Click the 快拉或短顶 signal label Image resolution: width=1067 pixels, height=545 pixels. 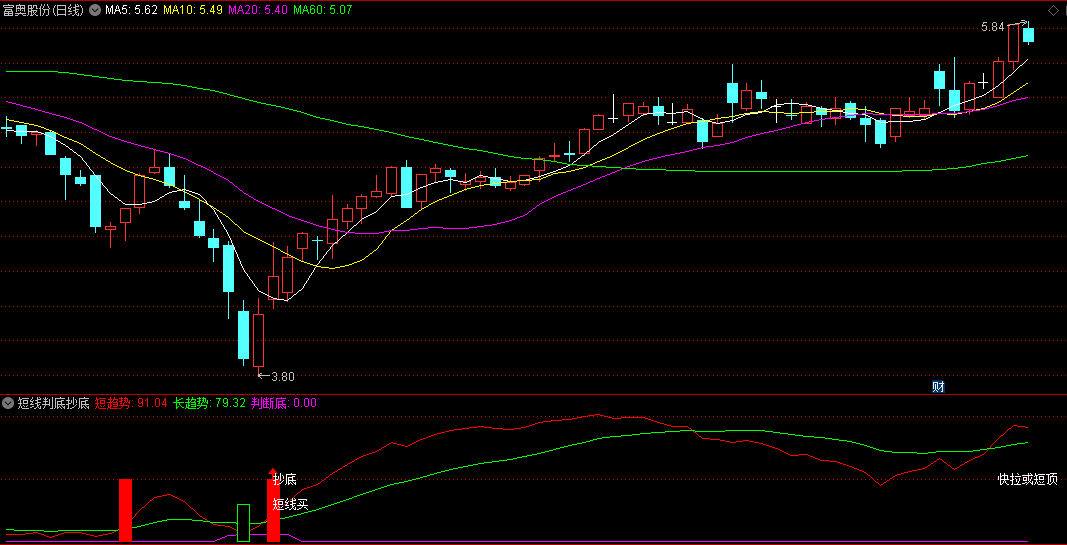pyautogui.click(x=1028, y=480)
